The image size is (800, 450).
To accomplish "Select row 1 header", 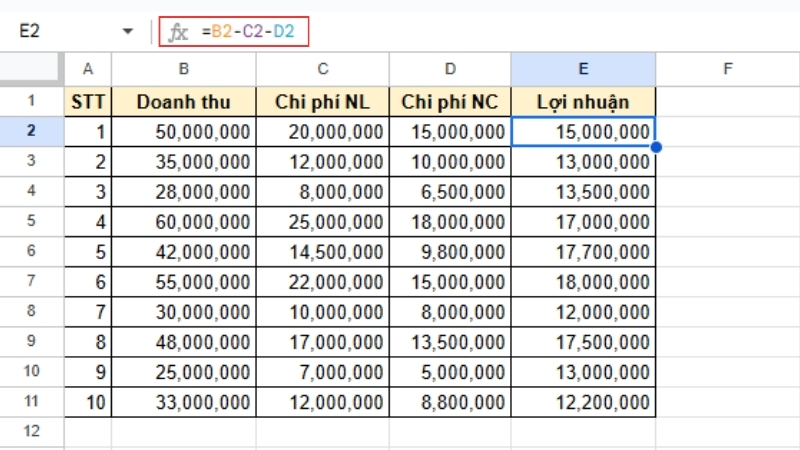I will 32,101.
